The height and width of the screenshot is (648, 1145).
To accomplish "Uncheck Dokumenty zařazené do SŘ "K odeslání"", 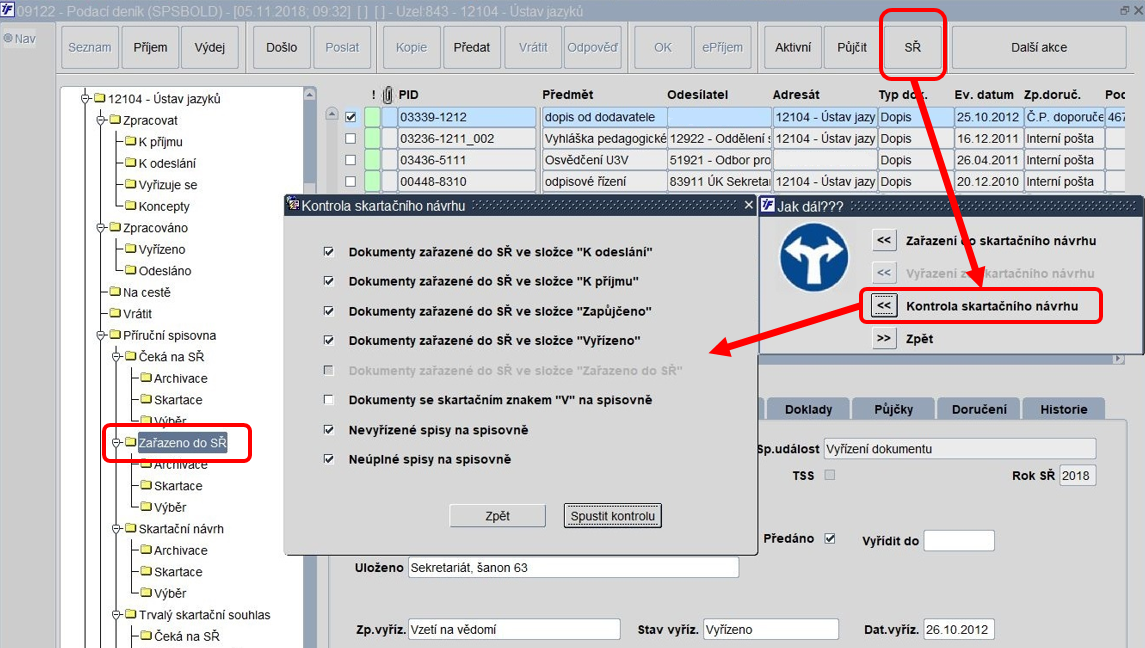I will tap(329, 251).
